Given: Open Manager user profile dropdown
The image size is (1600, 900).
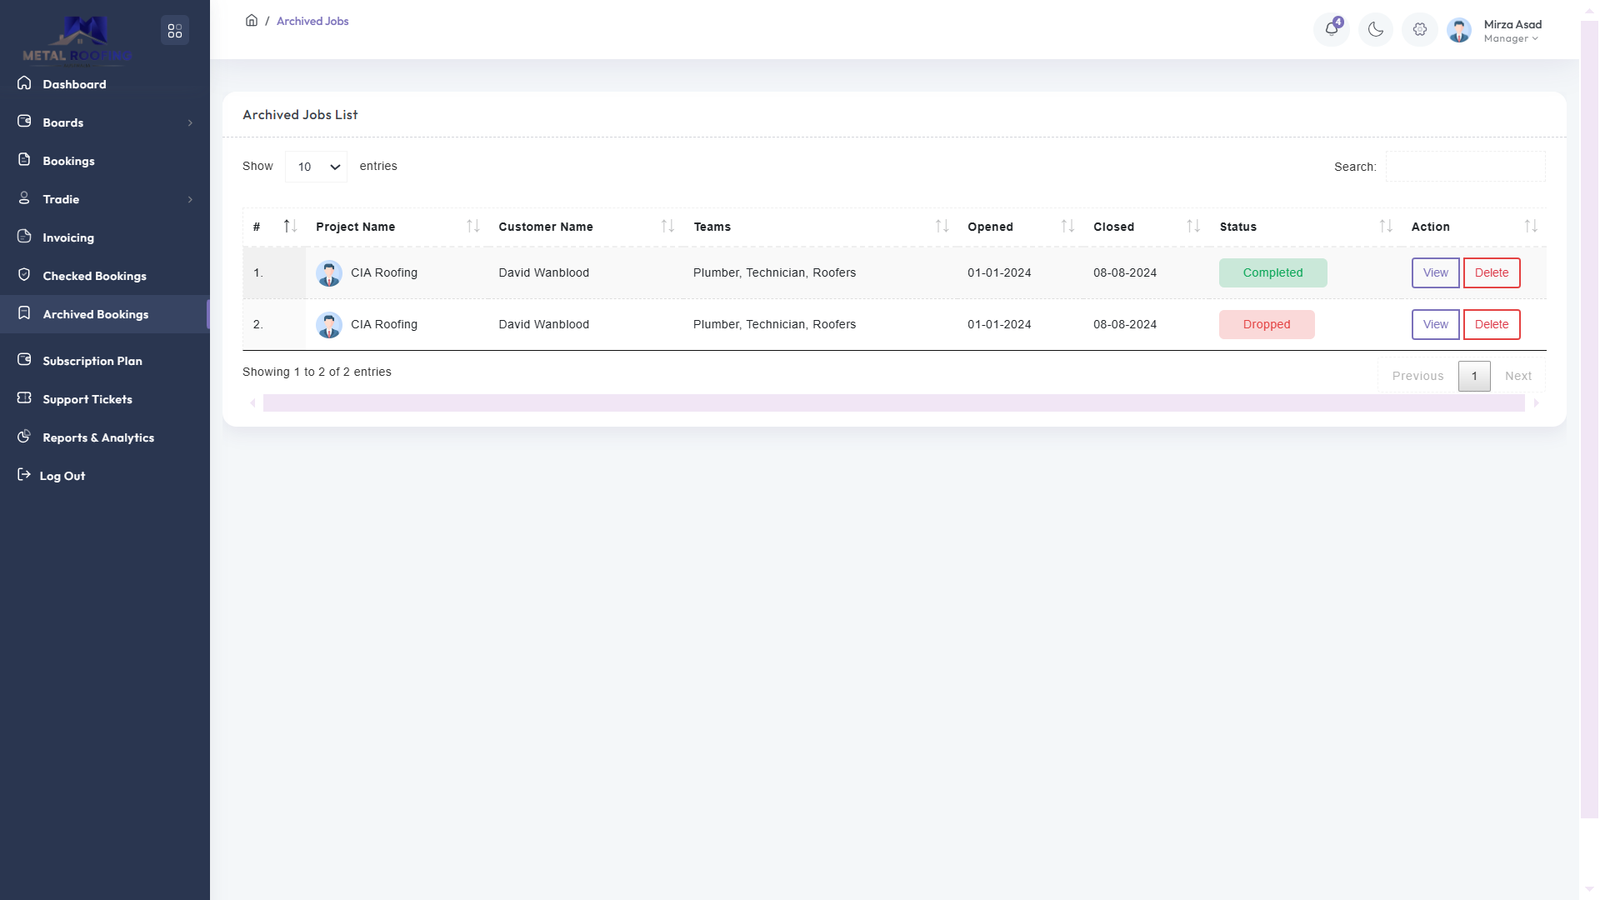Looking at the screenshot, I should pyautogui.click(x=1511, y=39).
